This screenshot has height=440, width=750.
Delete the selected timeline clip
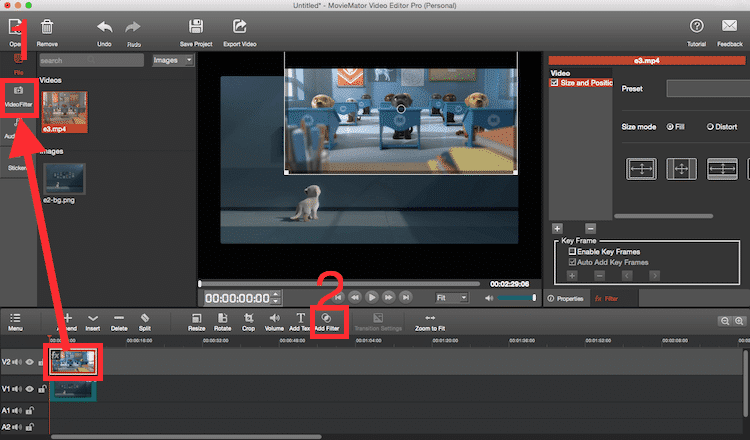click(x=119, y=322)
